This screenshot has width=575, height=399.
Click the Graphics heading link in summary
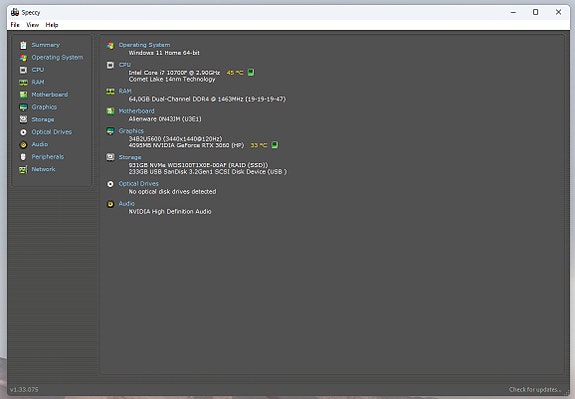click(131, 131)
